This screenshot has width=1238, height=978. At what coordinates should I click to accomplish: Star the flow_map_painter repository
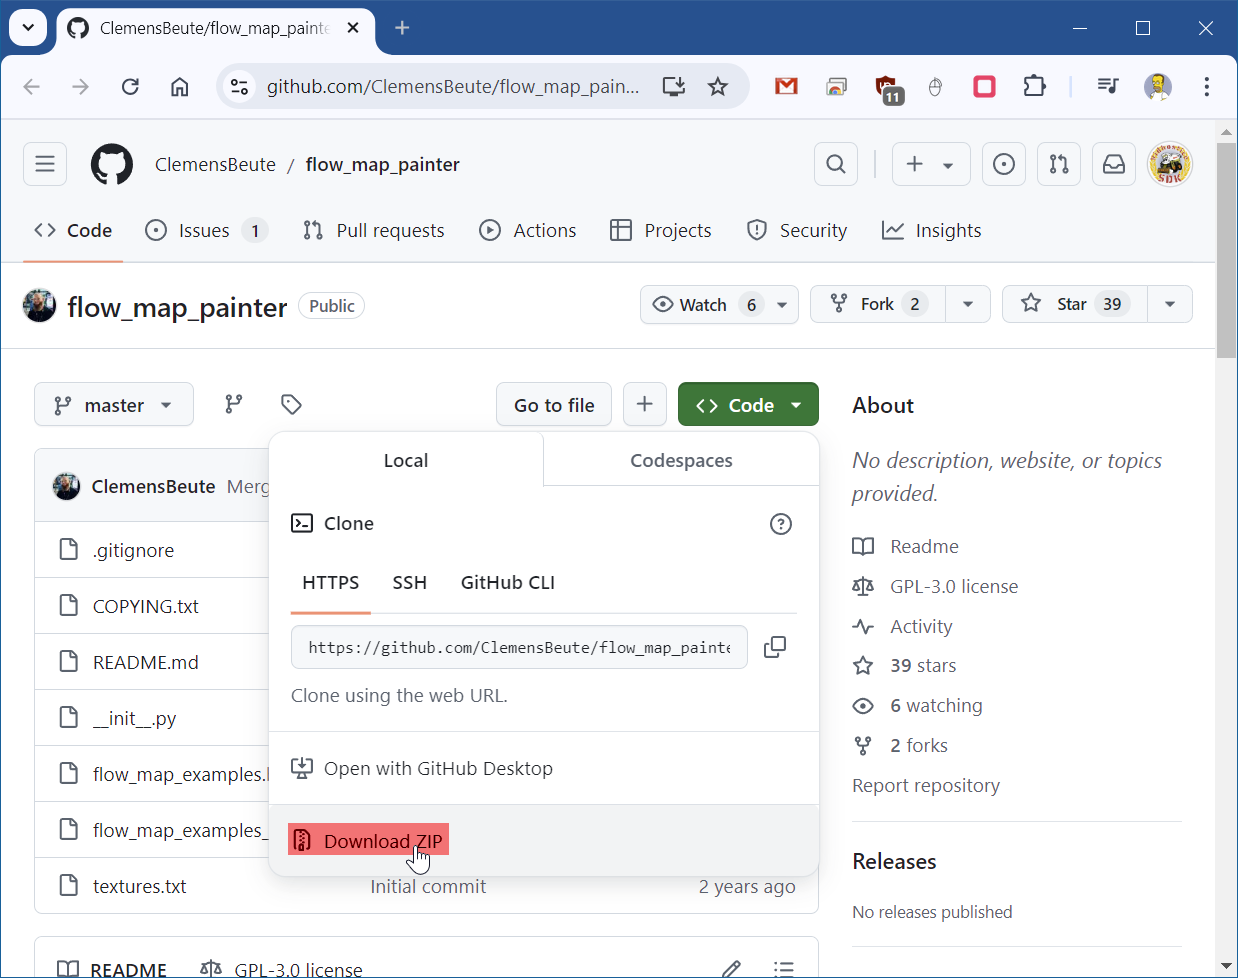coord(1074,304)
